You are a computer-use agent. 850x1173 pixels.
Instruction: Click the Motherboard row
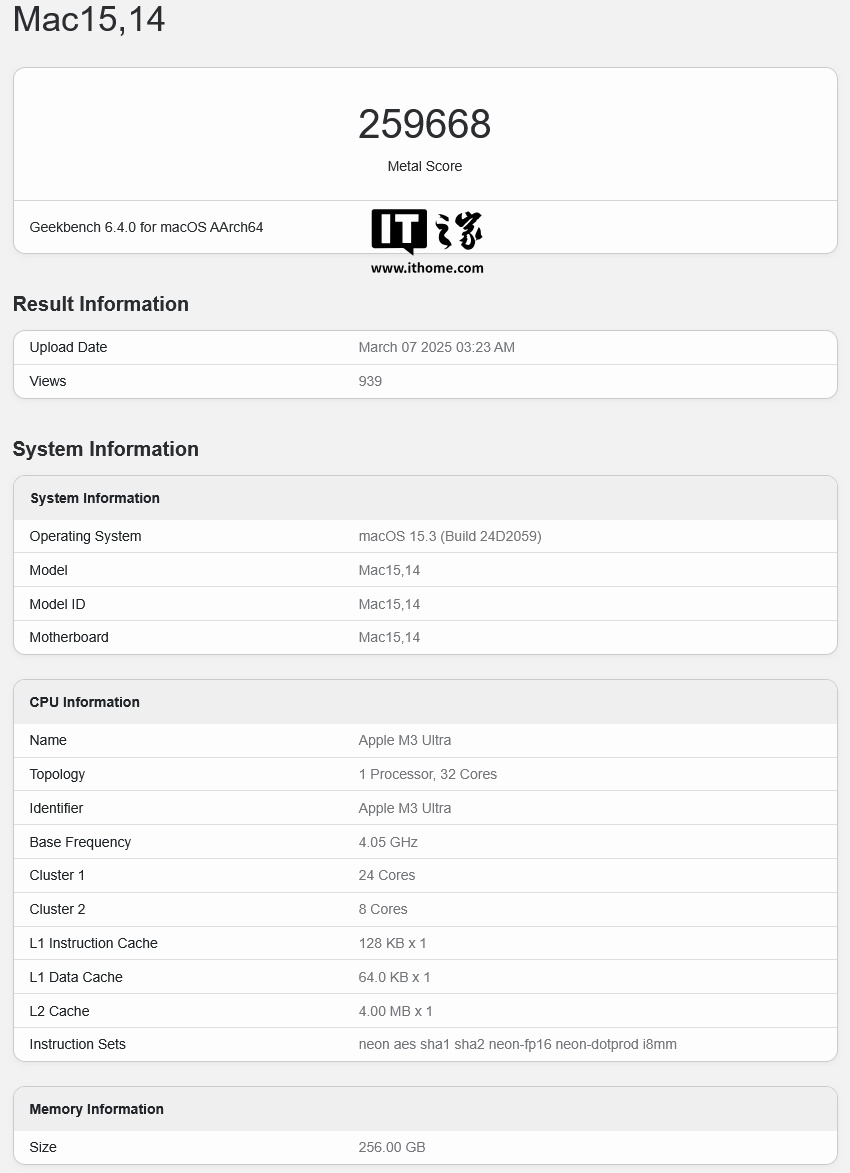[425, 637]
